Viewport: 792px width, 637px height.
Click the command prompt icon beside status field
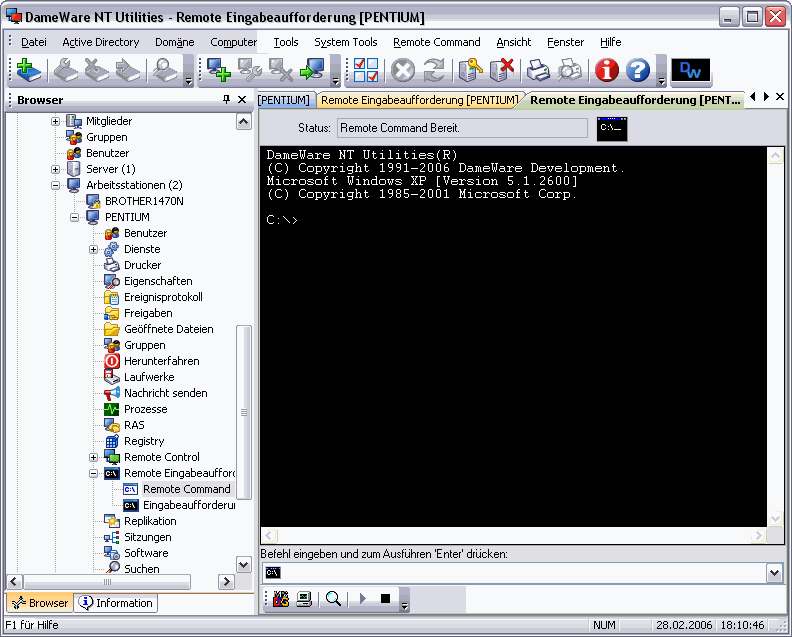click(611, 128)
